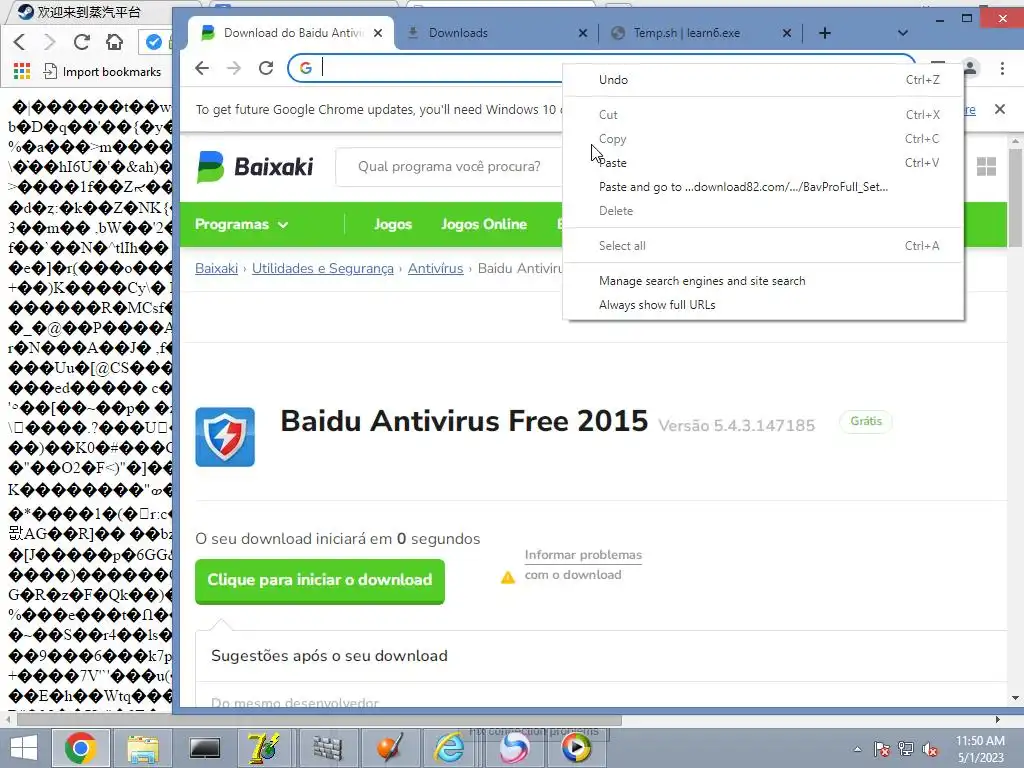The image size is (1024, 768).
Task: Open the Windows Start button
Action: pyautogui.click(x=24, y=748)
